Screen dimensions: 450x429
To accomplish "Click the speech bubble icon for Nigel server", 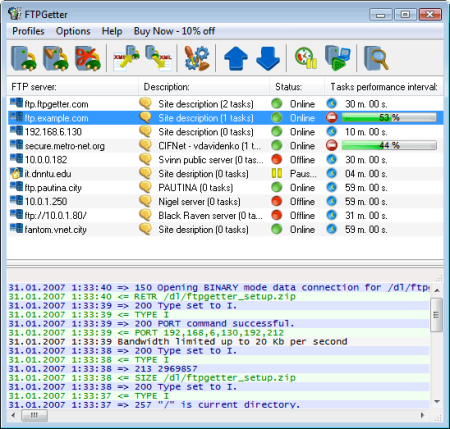I will tap(145, 201).
